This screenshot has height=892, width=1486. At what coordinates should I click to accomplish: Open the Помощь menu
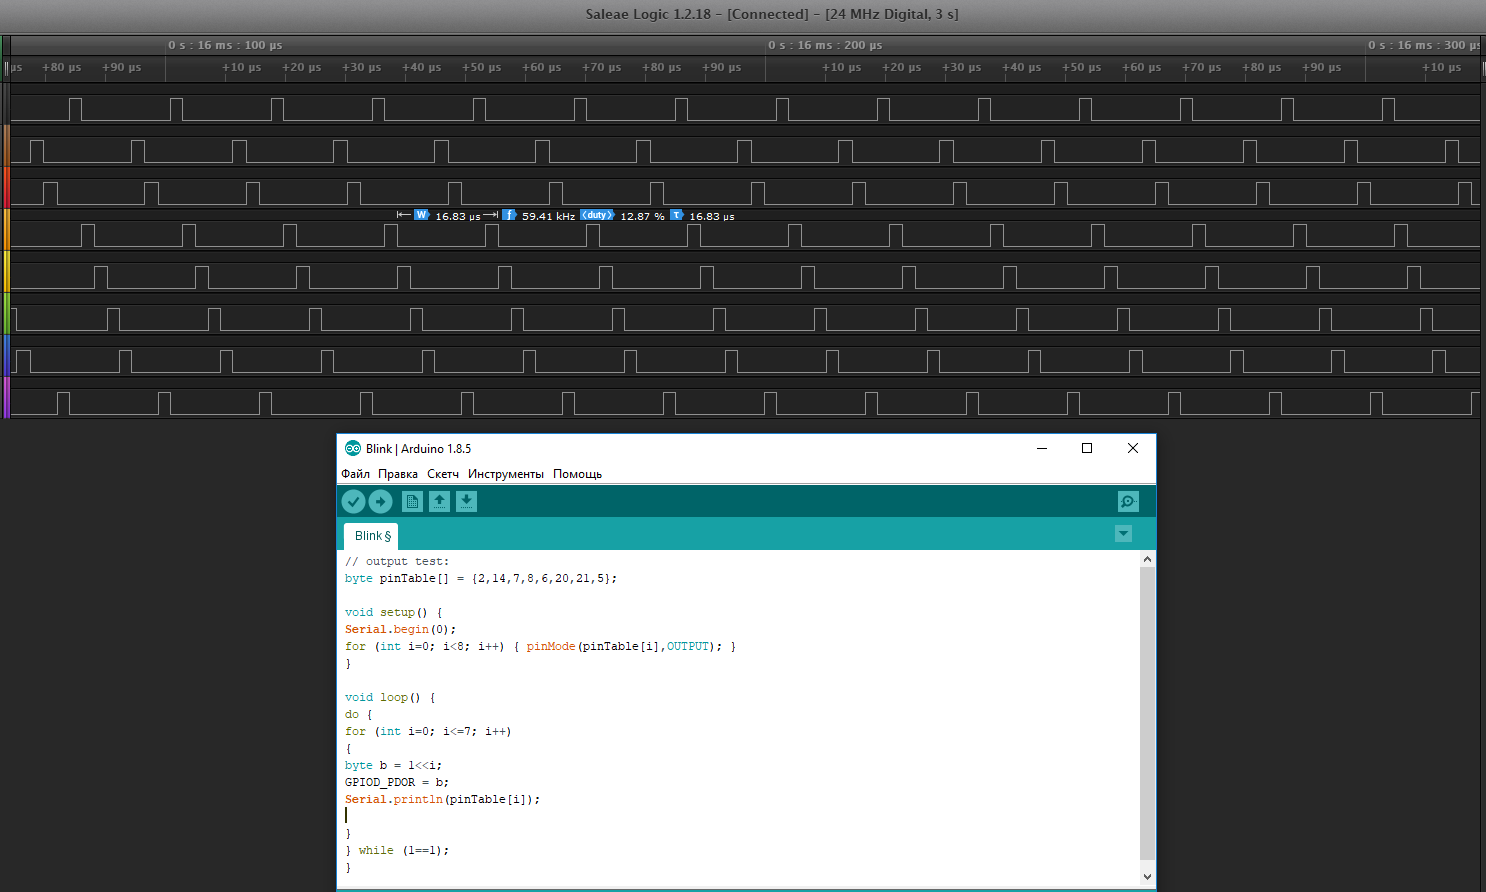577,474
